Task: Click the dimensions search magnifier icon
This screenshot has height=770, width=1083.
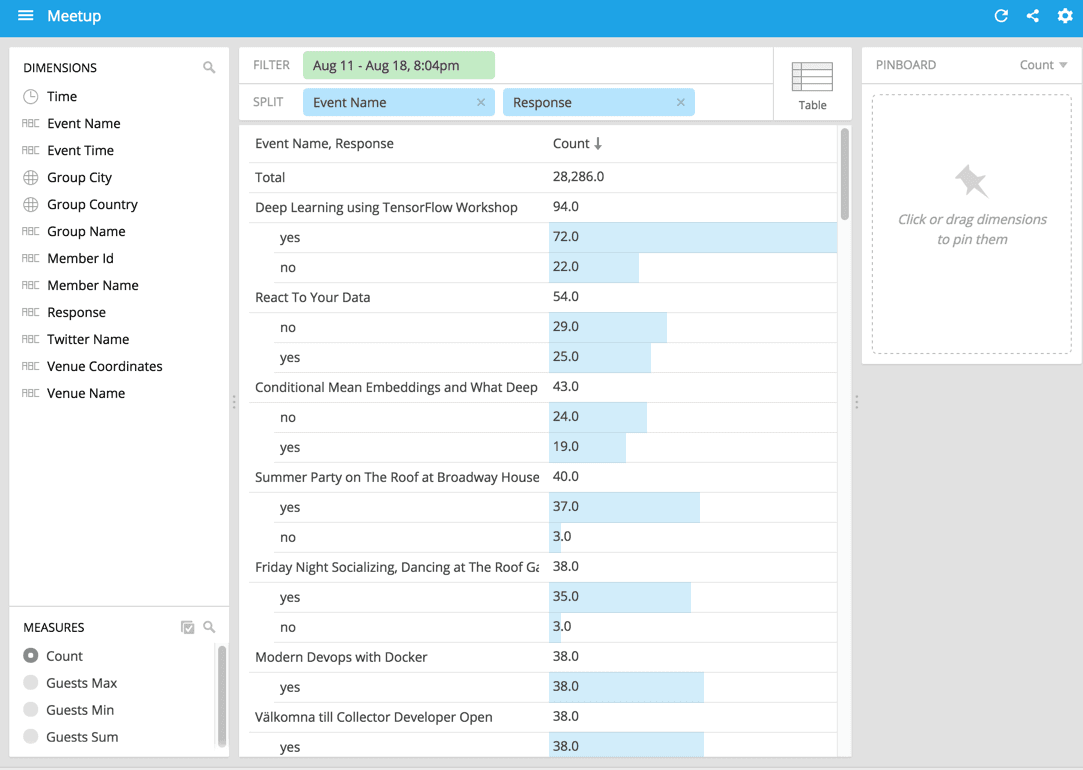Action: point(209,68)
